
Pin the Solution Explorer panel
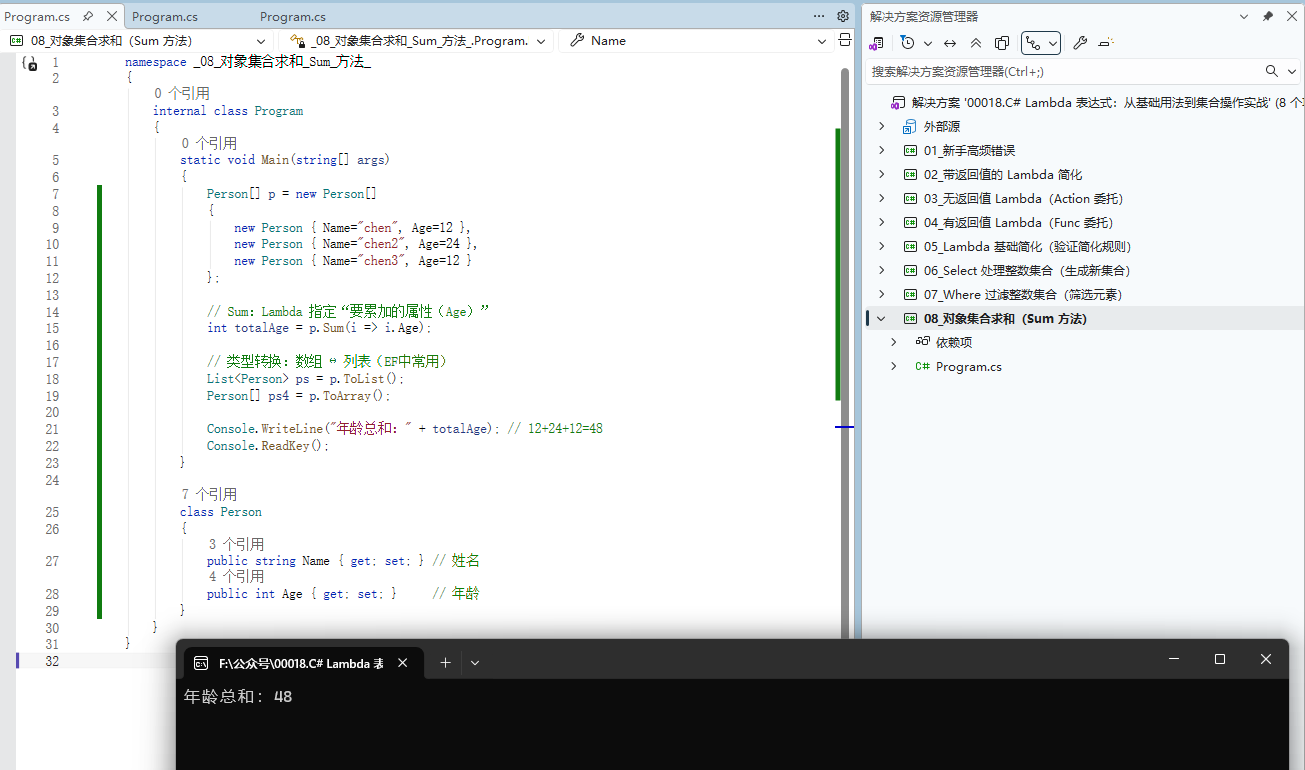(x=1268, y=16)
